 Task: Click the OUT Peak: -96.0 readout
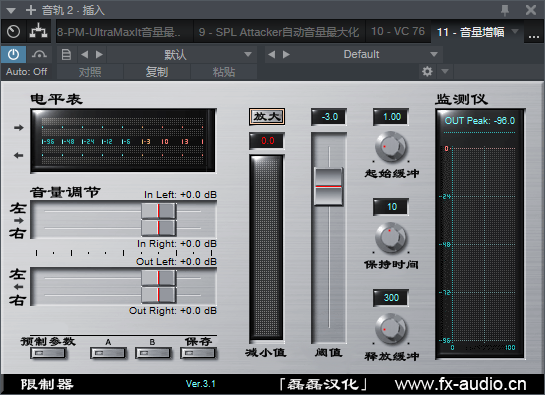pos(480,121)
